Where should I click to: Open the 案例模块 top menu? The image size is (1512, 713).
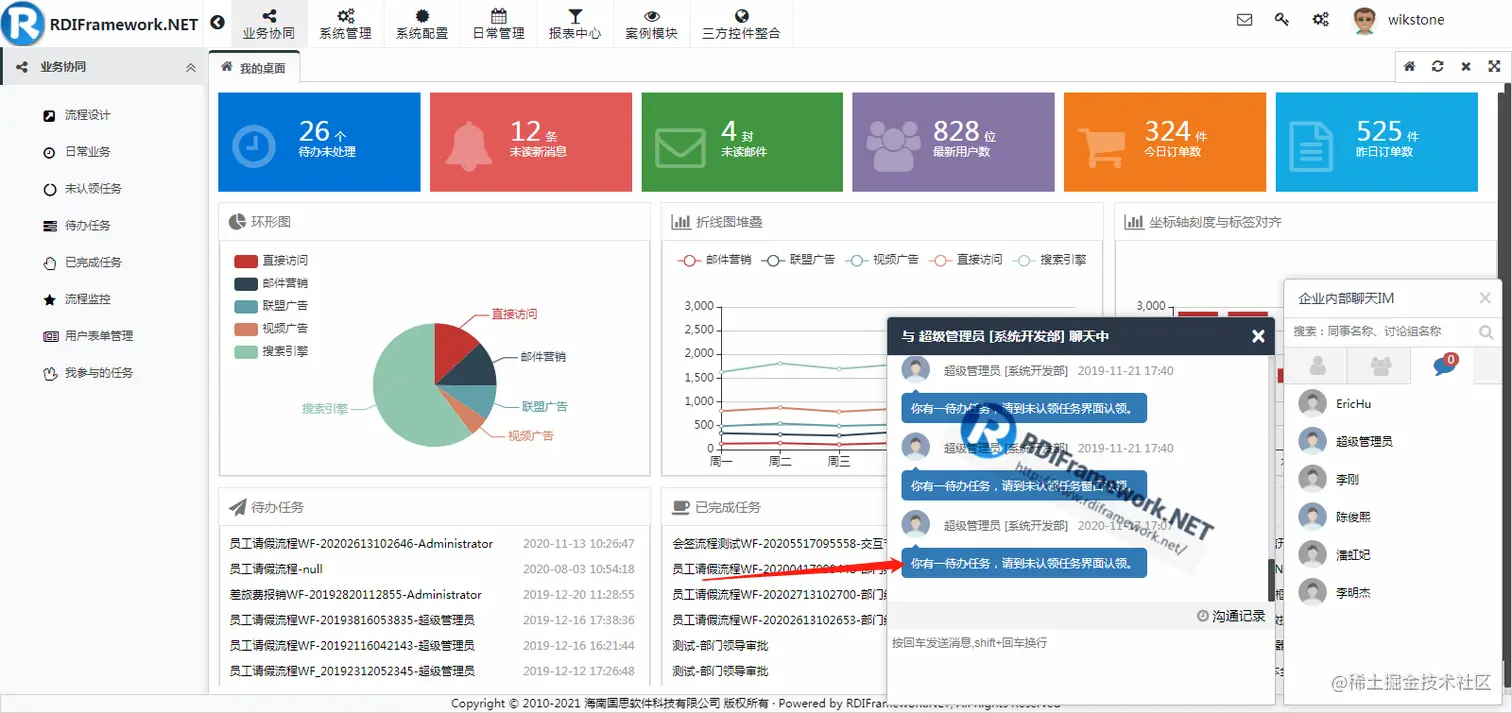pos(651,24)
